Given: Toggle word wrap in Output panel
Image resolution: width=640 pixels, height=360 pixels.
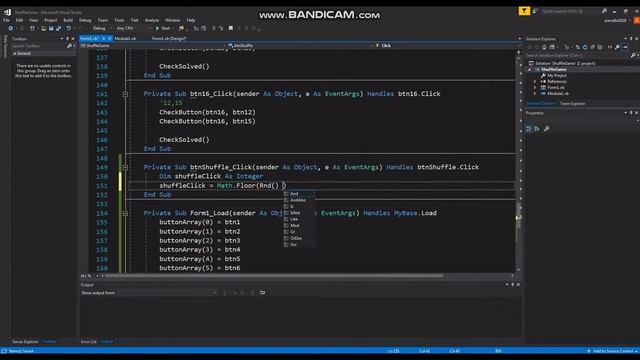Looking at the screenshot, I should (x=262, y=293).
